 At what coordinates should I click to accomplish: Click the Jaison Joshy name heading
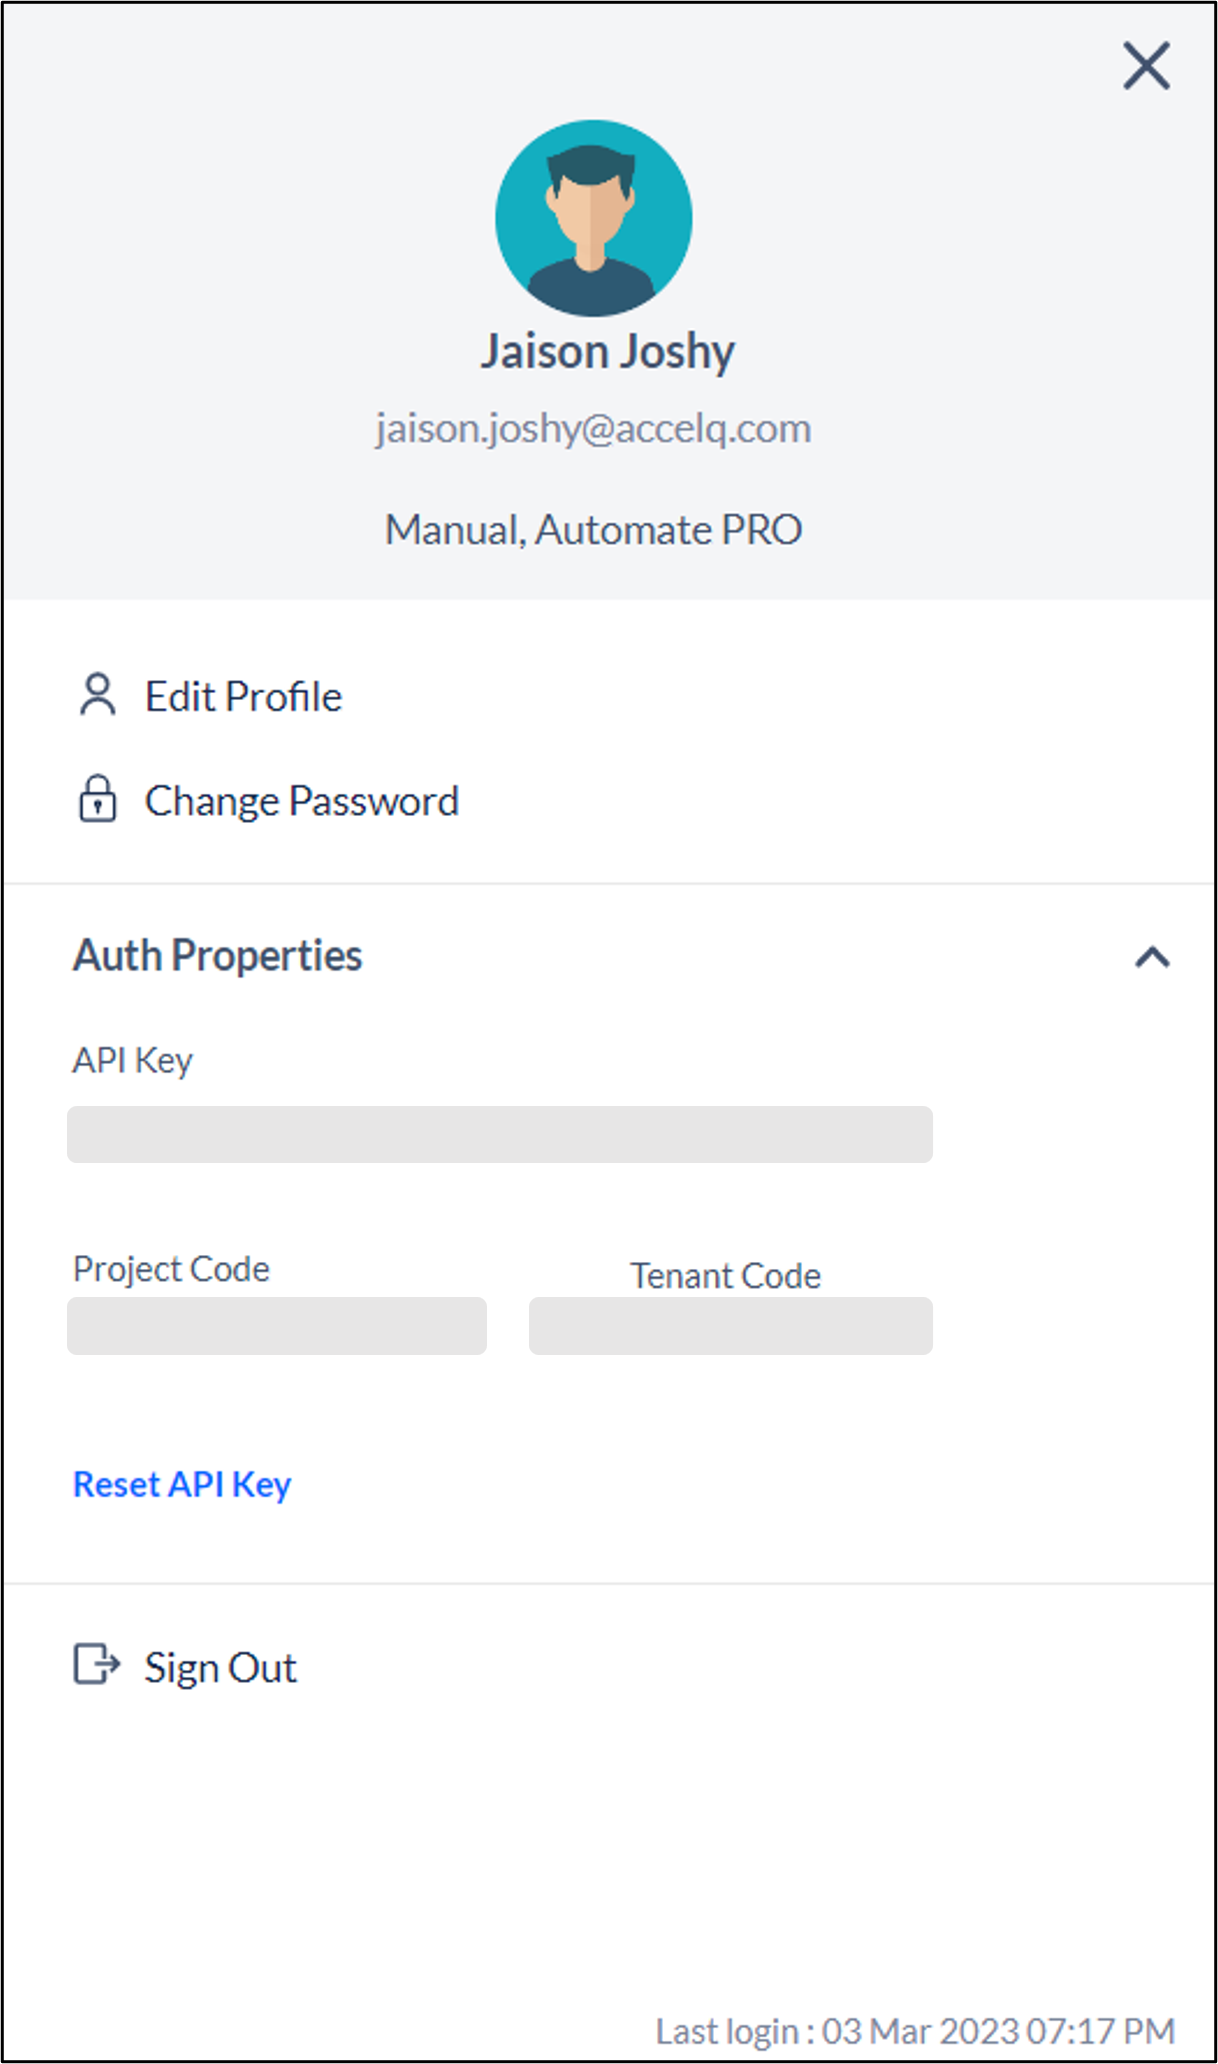pos(608,352)
